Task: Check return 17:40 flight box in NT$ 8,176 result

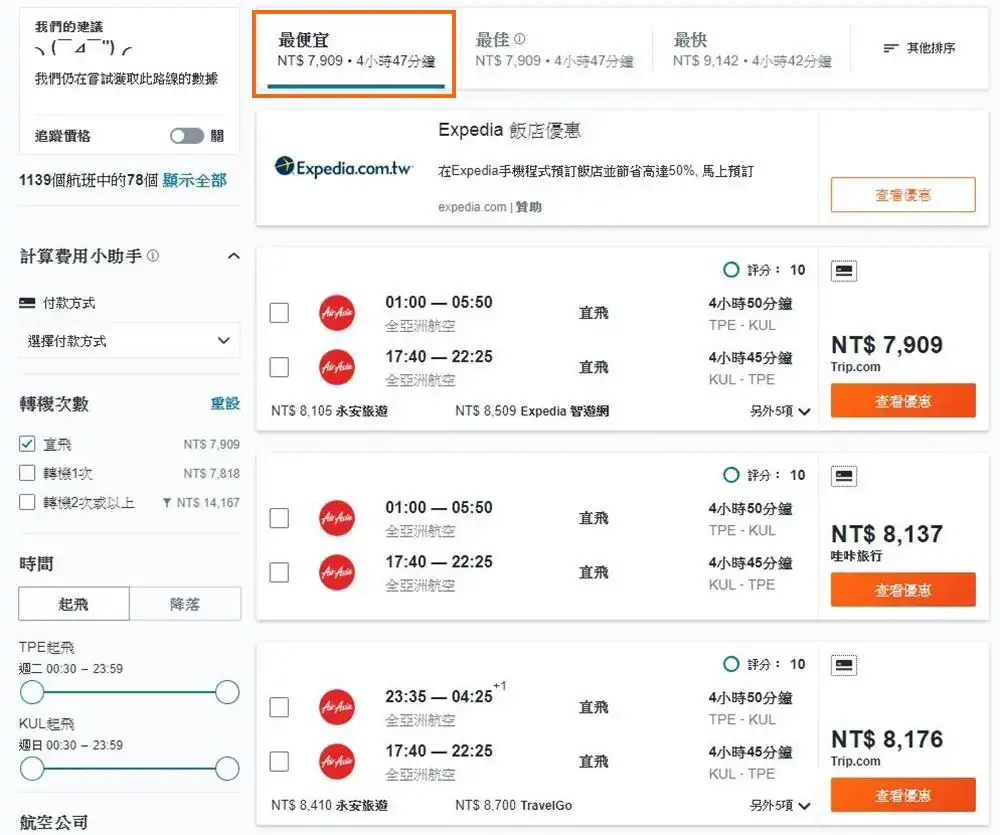Action: point(279,761)
